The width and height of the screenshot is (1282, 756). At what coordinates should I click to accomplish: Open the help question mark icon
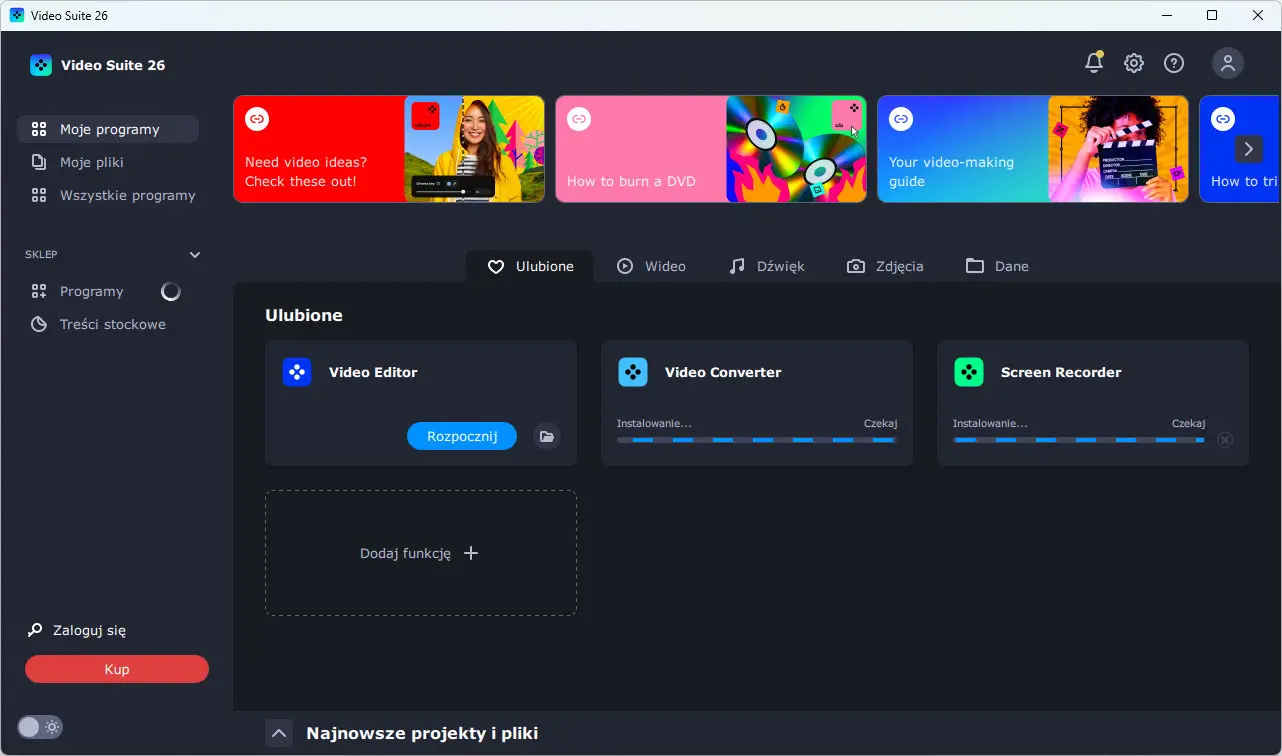pos(1173,62)
